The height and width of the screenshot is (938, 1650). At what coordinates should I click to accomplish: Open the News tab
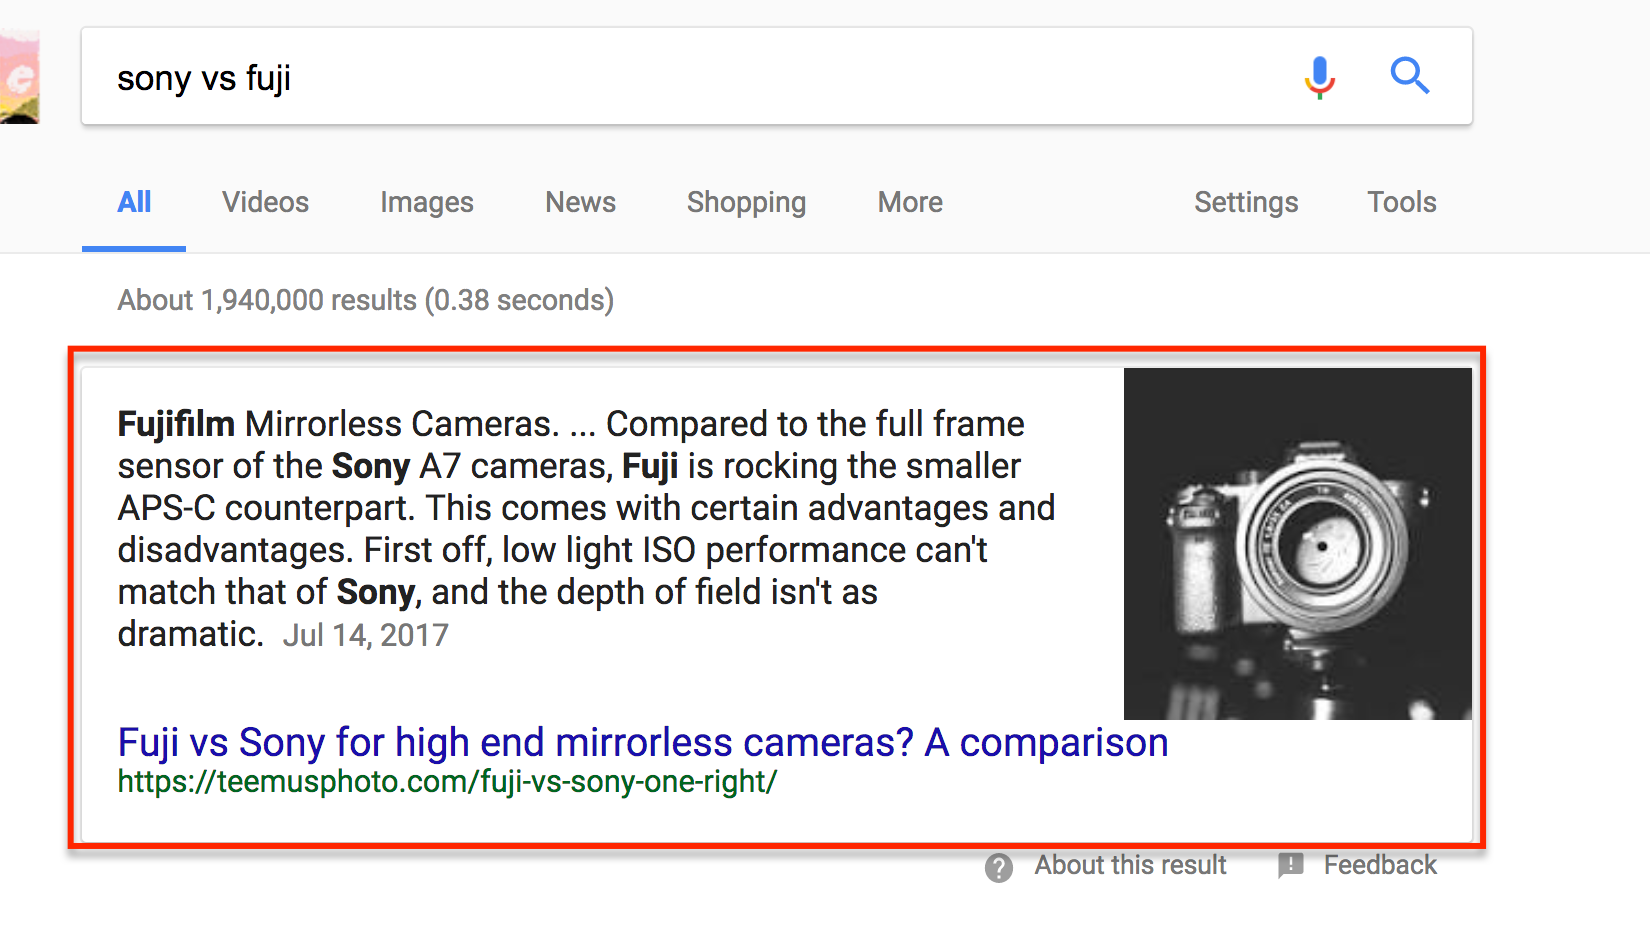[x=580, y=202]
